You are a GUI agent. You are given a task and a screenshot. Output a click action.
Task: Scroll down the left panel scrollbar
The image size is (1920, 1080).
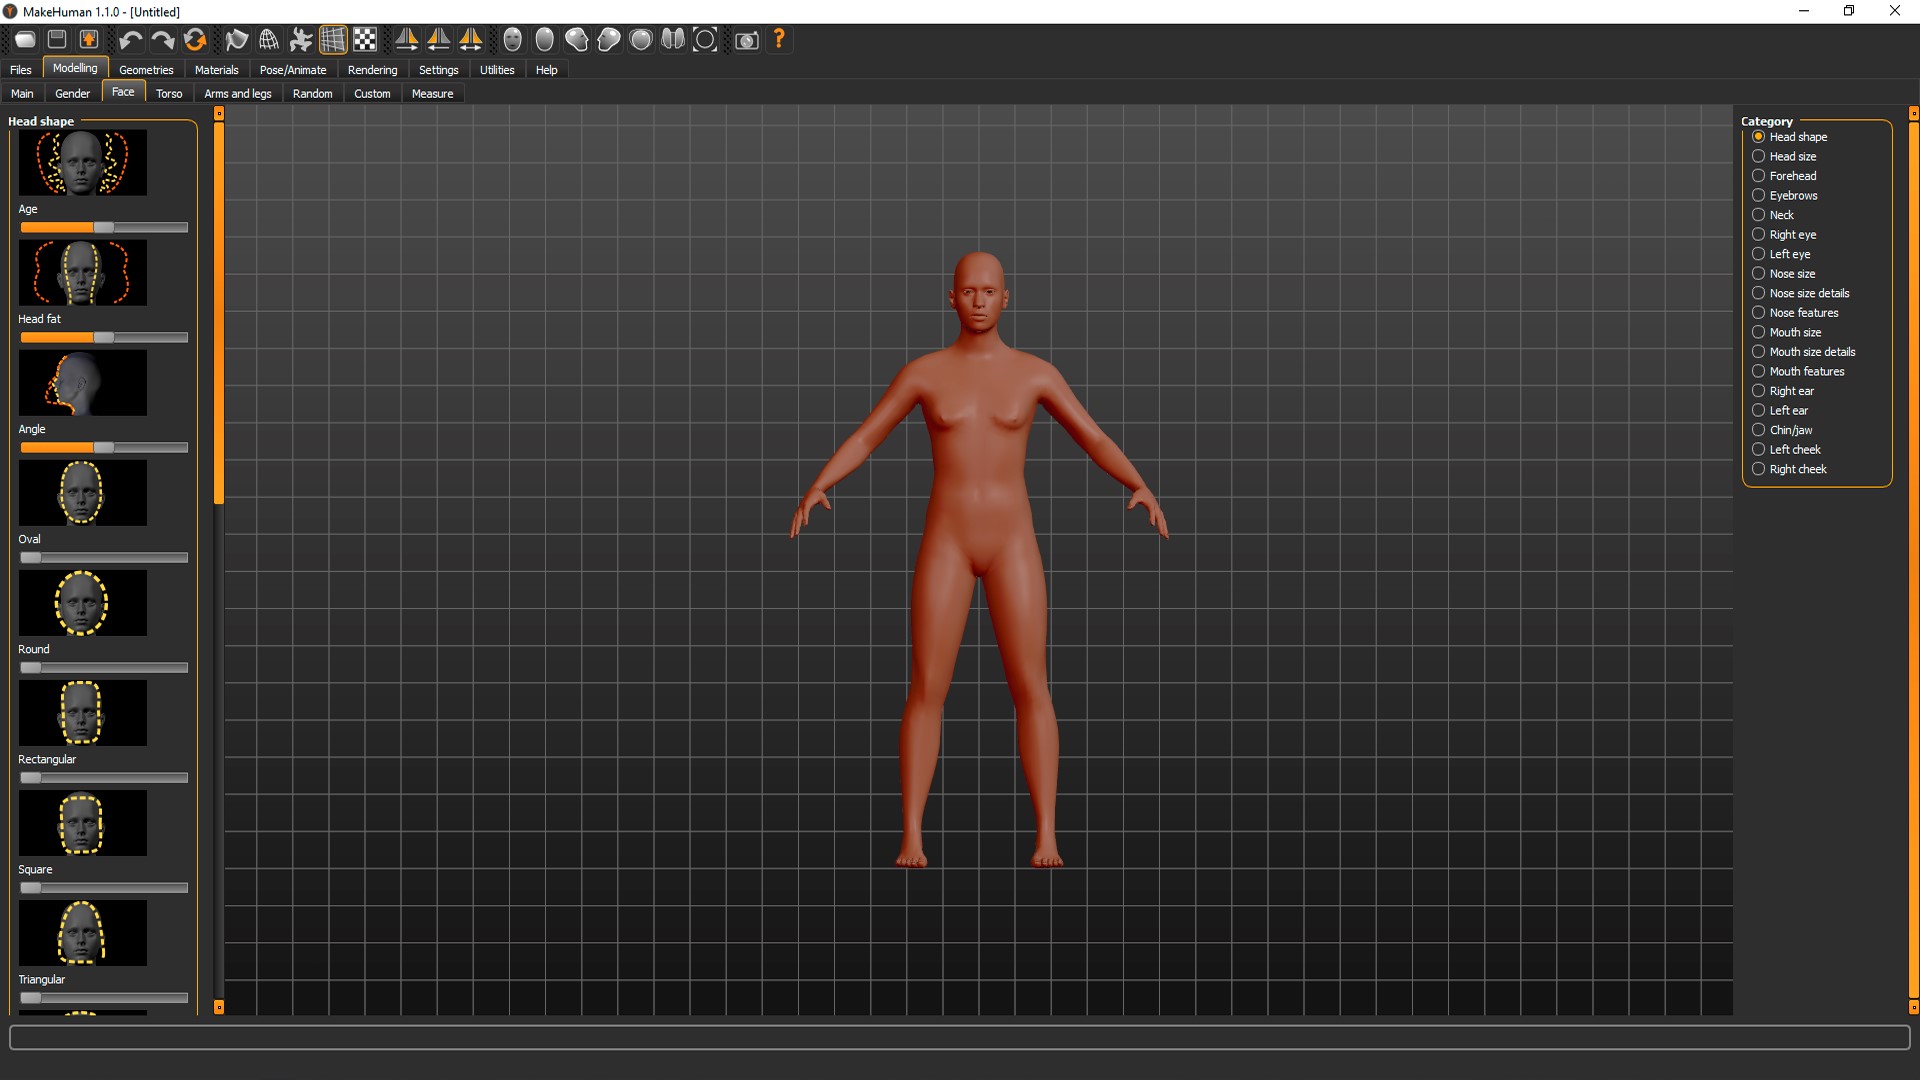click(219, 1007)
